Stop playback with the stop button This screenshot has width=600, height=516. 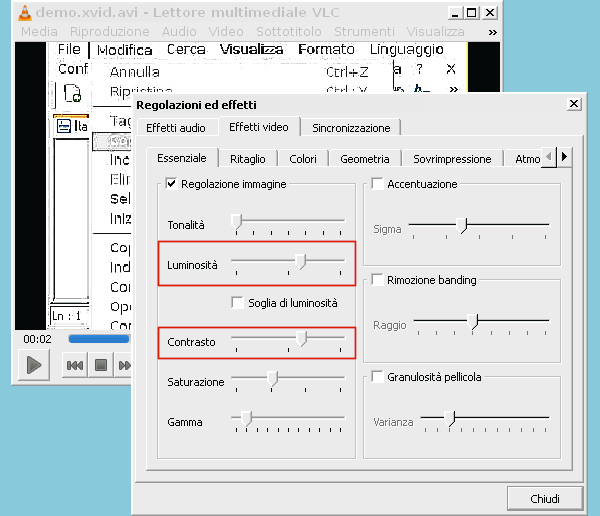[101, 366]
